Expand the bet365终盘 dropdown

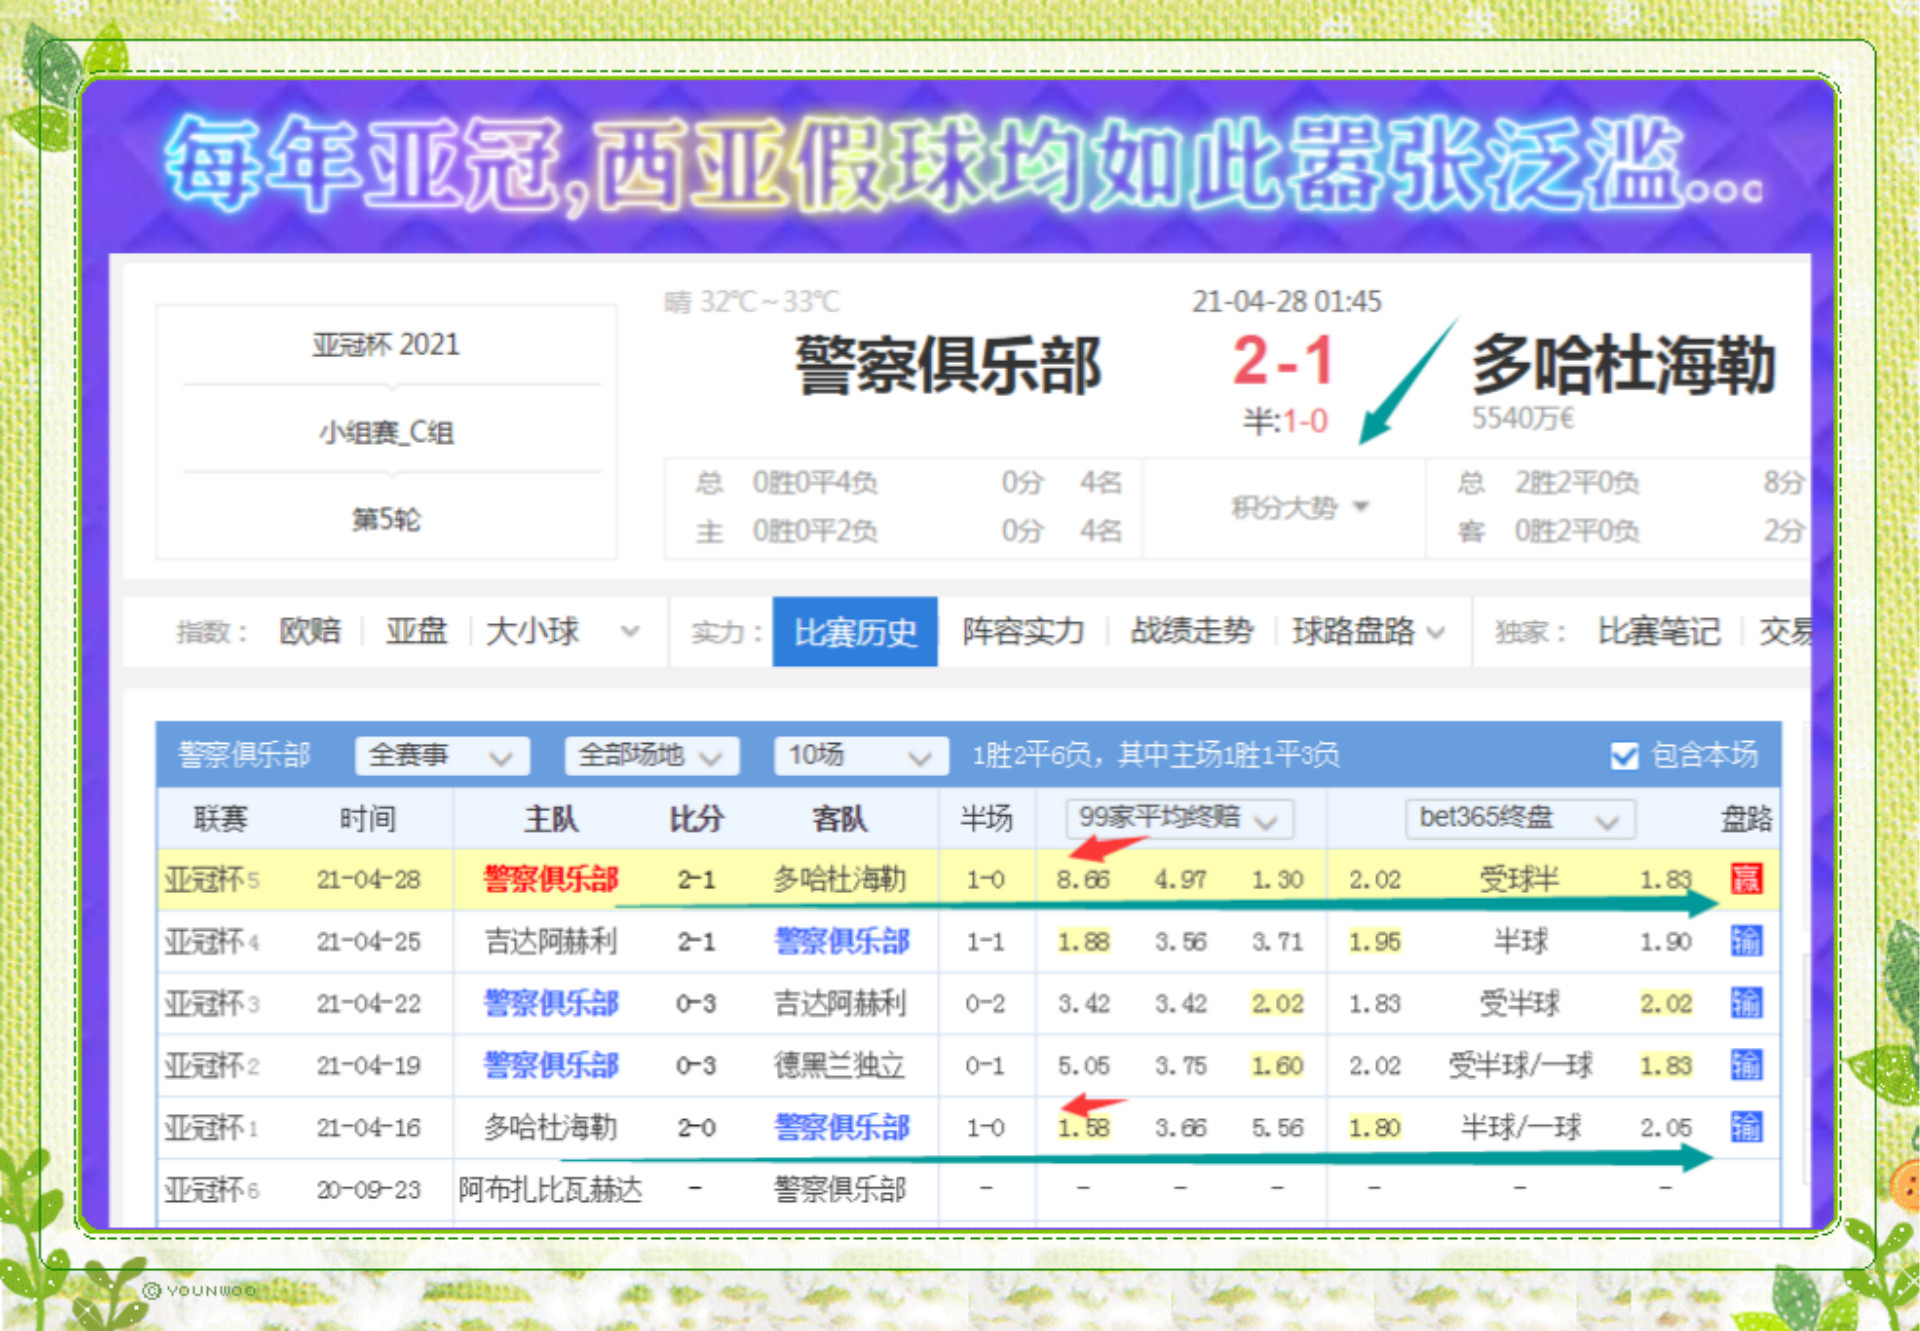tap(1520, 819)
